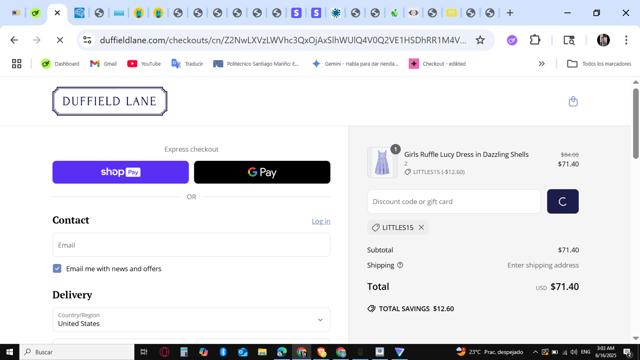Image resolution: width=640 pixels, height=360 pixels.
Task: Open the Gmail bookmark
Action: pos(103,64)
